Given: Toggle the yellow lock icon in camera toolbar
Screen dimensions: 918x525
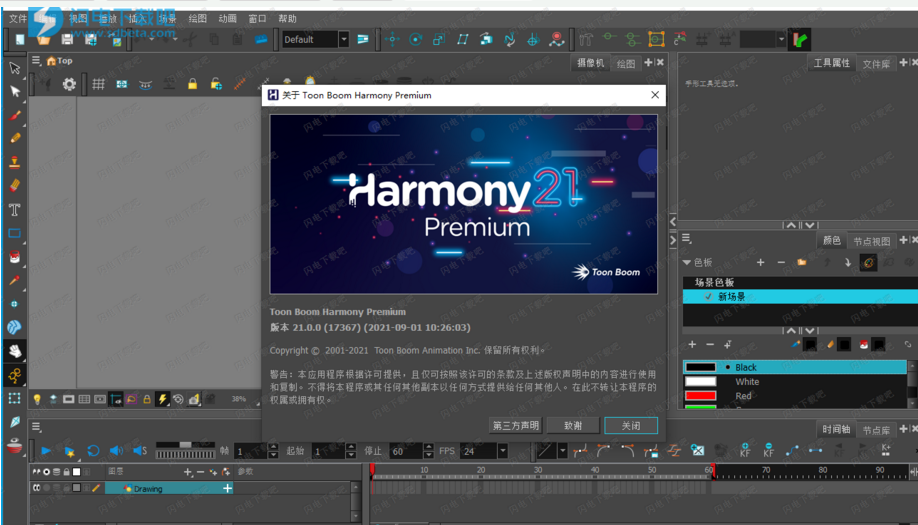Looking at the screenshot, I should [x=192, y=84].
